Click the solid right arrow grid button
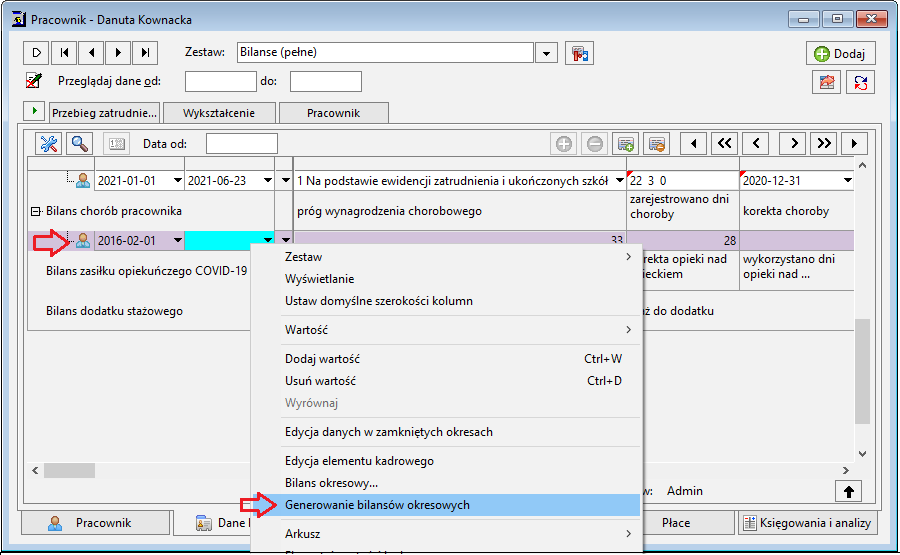The width and height of the screenshot is (900, 555). point(854,143)
